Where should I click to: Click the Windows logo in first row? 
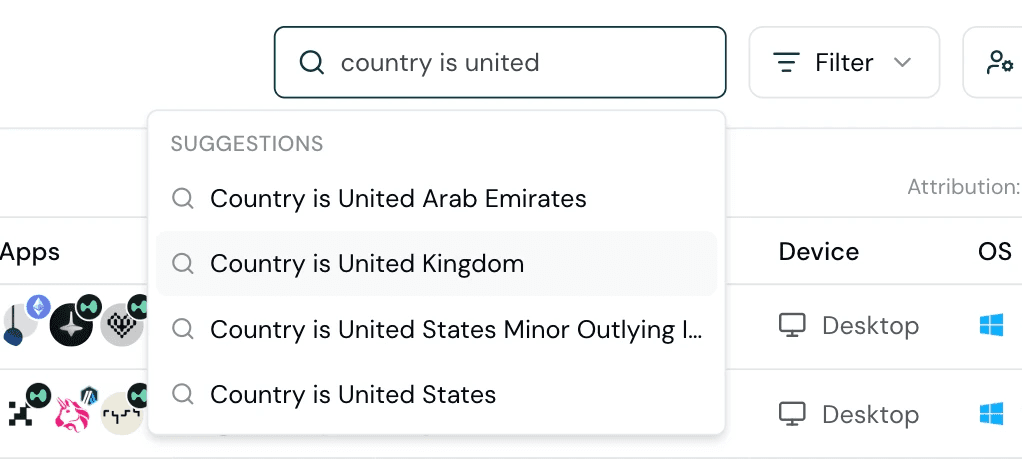(x=991, y=325)
